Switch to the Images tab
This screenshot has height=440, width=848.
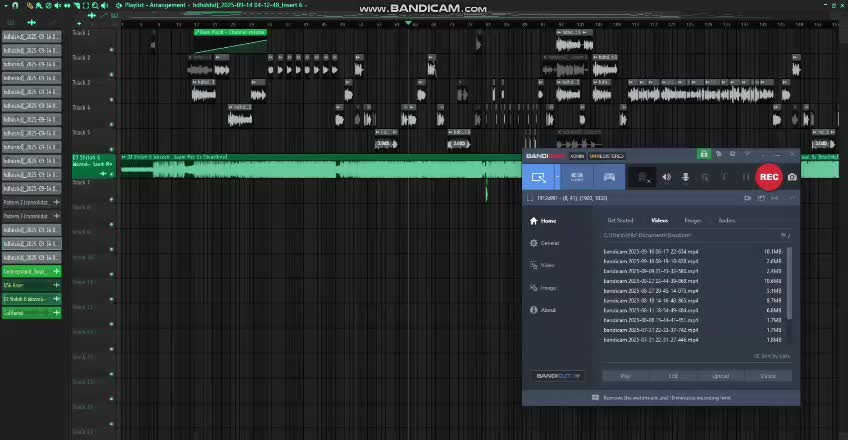point(693,221)
